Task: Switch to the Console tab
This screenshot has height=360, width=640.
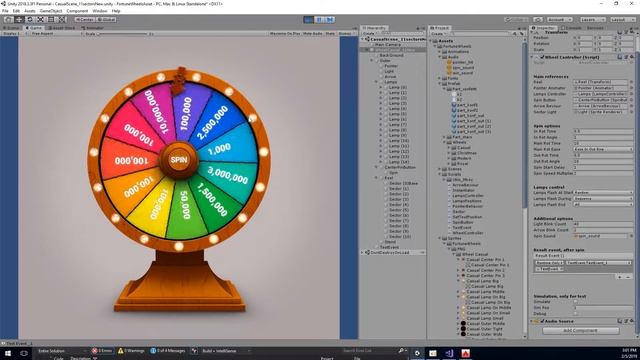Action: point(571,28)
